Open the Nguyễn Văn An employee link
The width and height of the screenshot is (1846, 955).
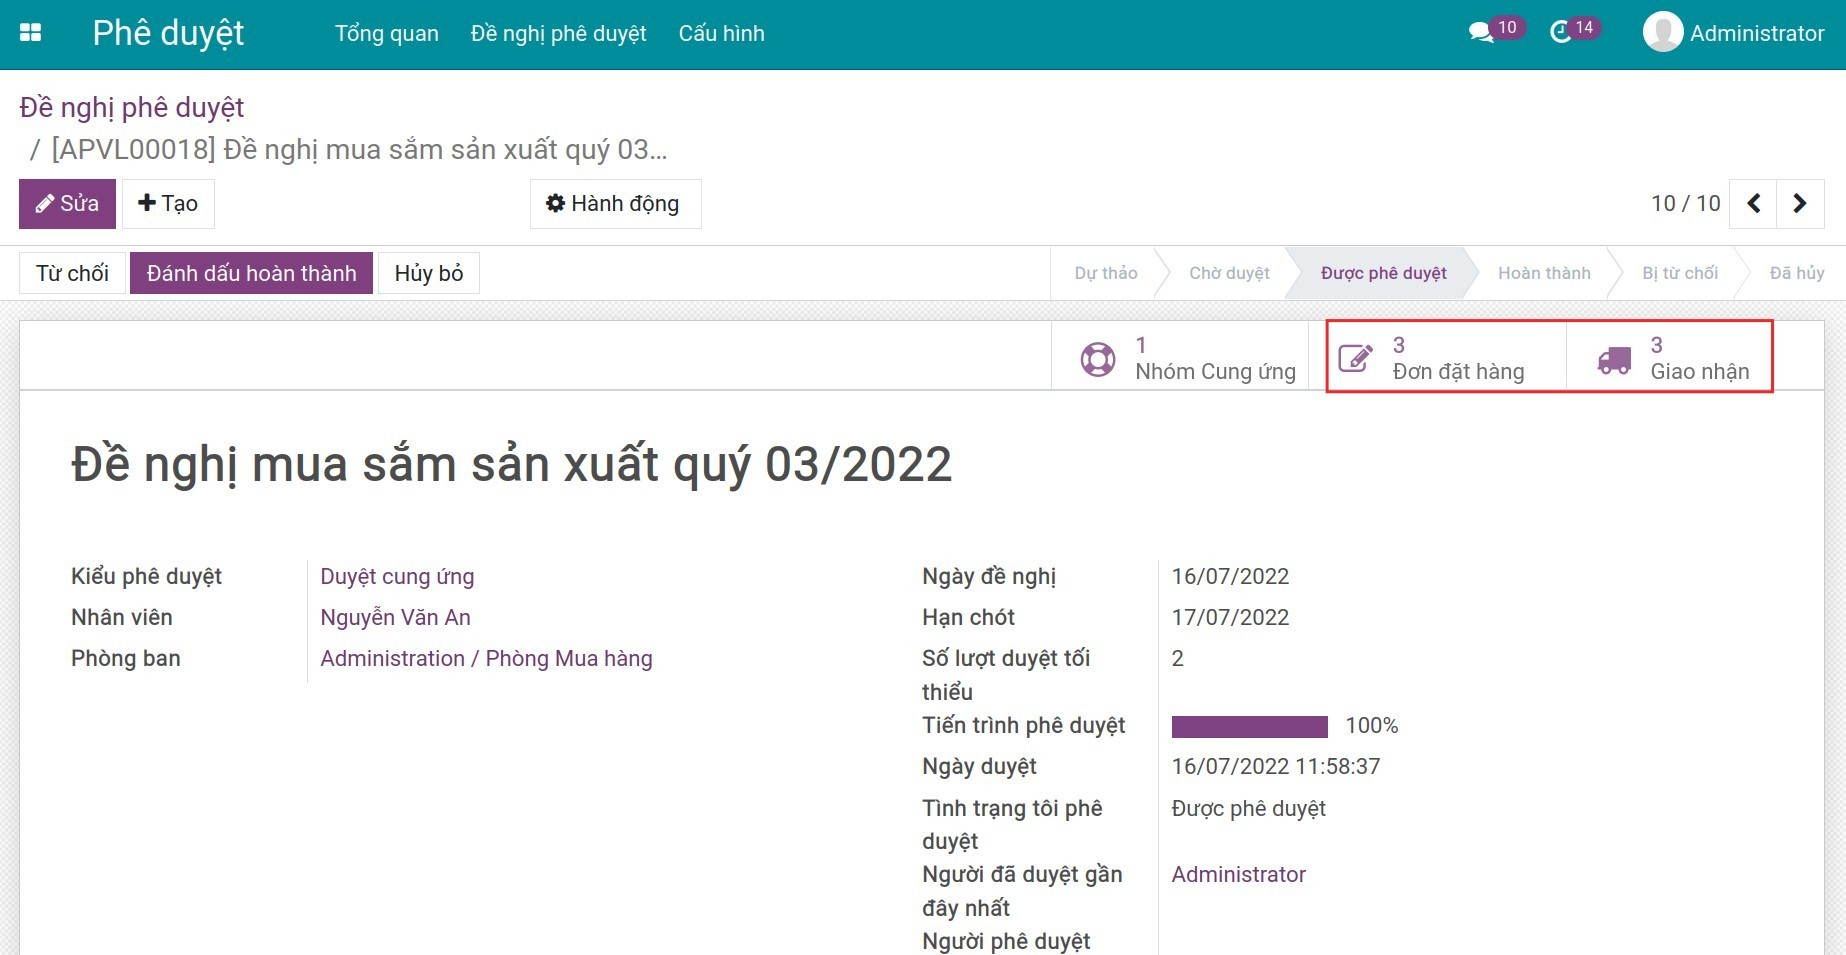[x=395, y=618]
